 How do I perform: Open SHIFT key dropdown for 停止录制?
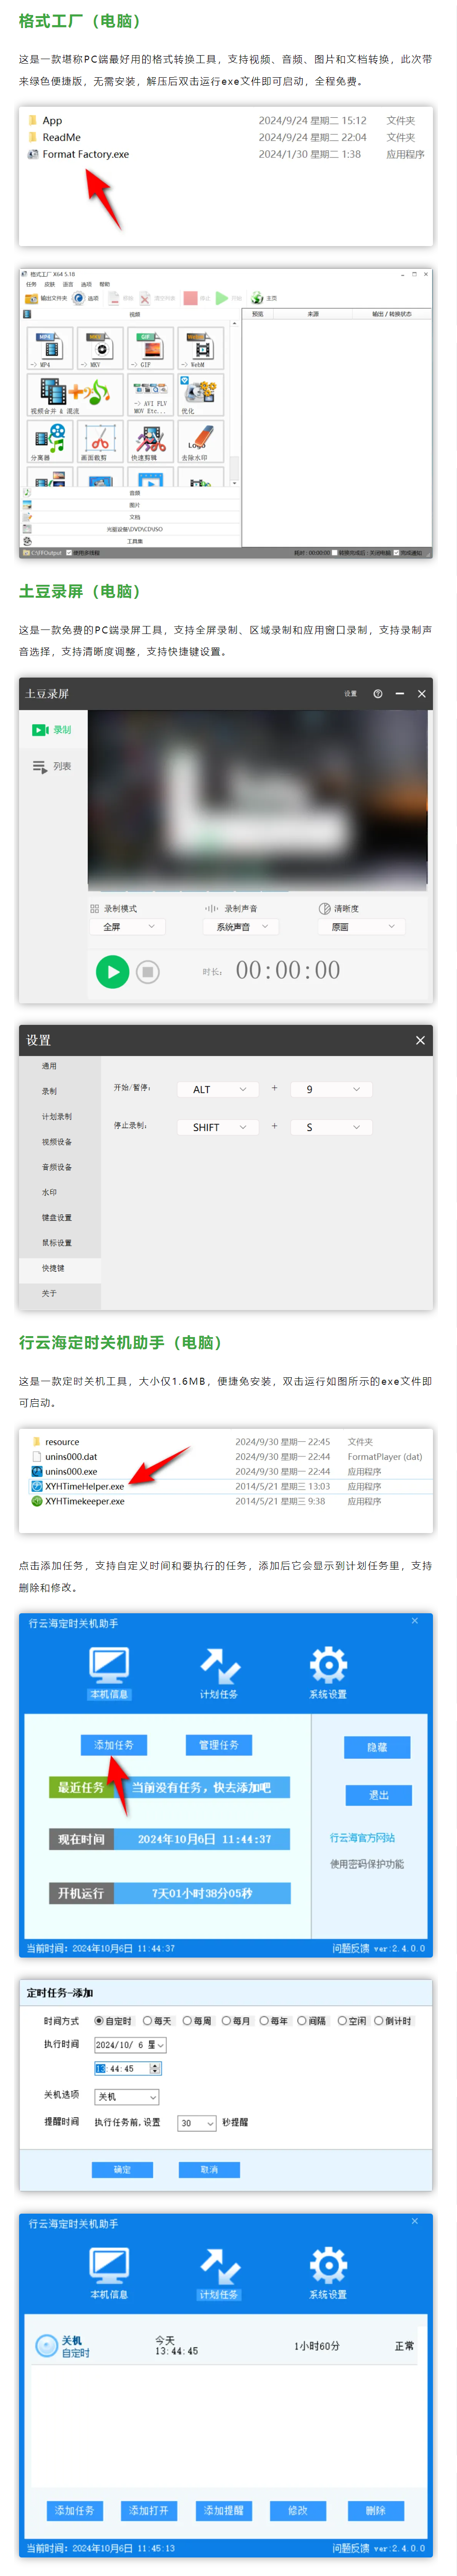218,1127
